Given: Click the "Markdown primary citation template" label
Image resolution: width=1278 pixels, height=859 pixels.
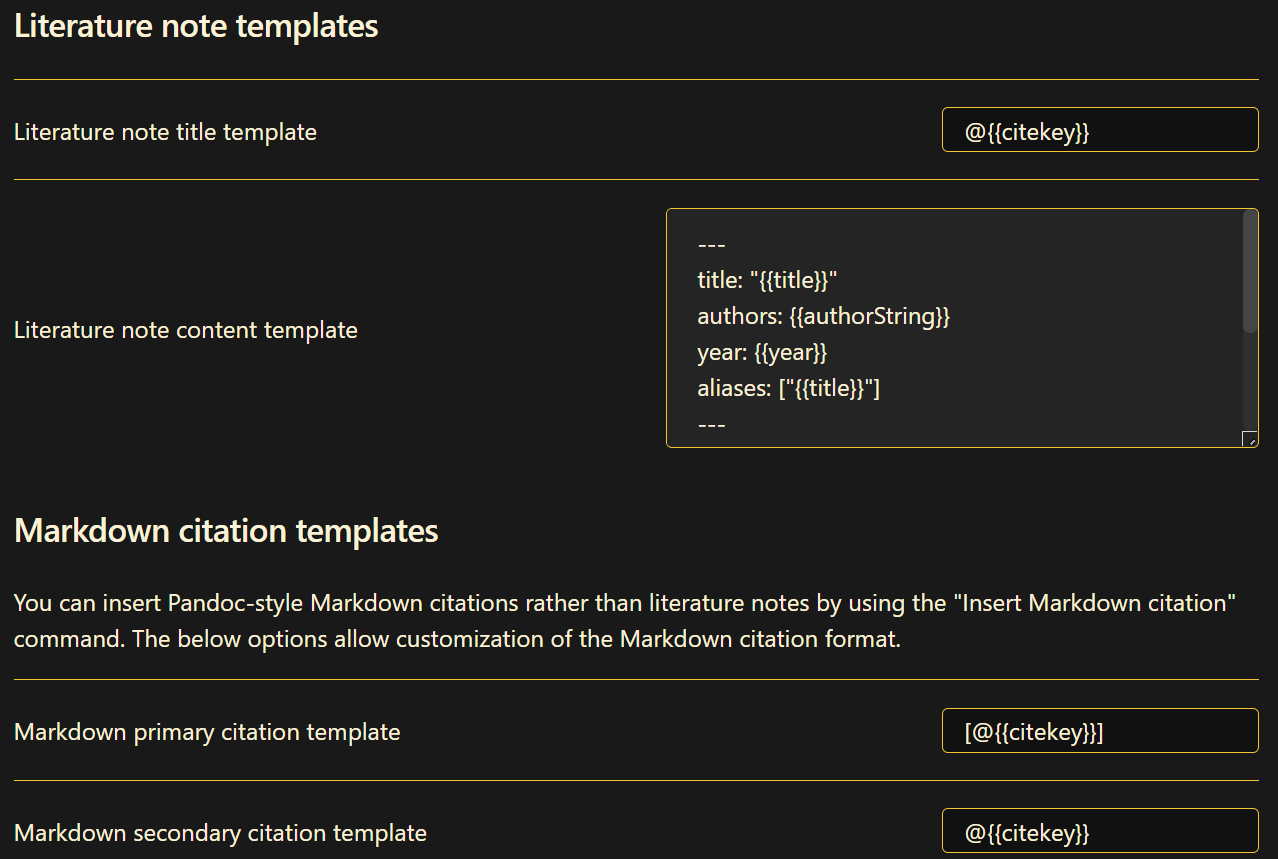Looking at the screenshot, I should click(x=207, y=732).
